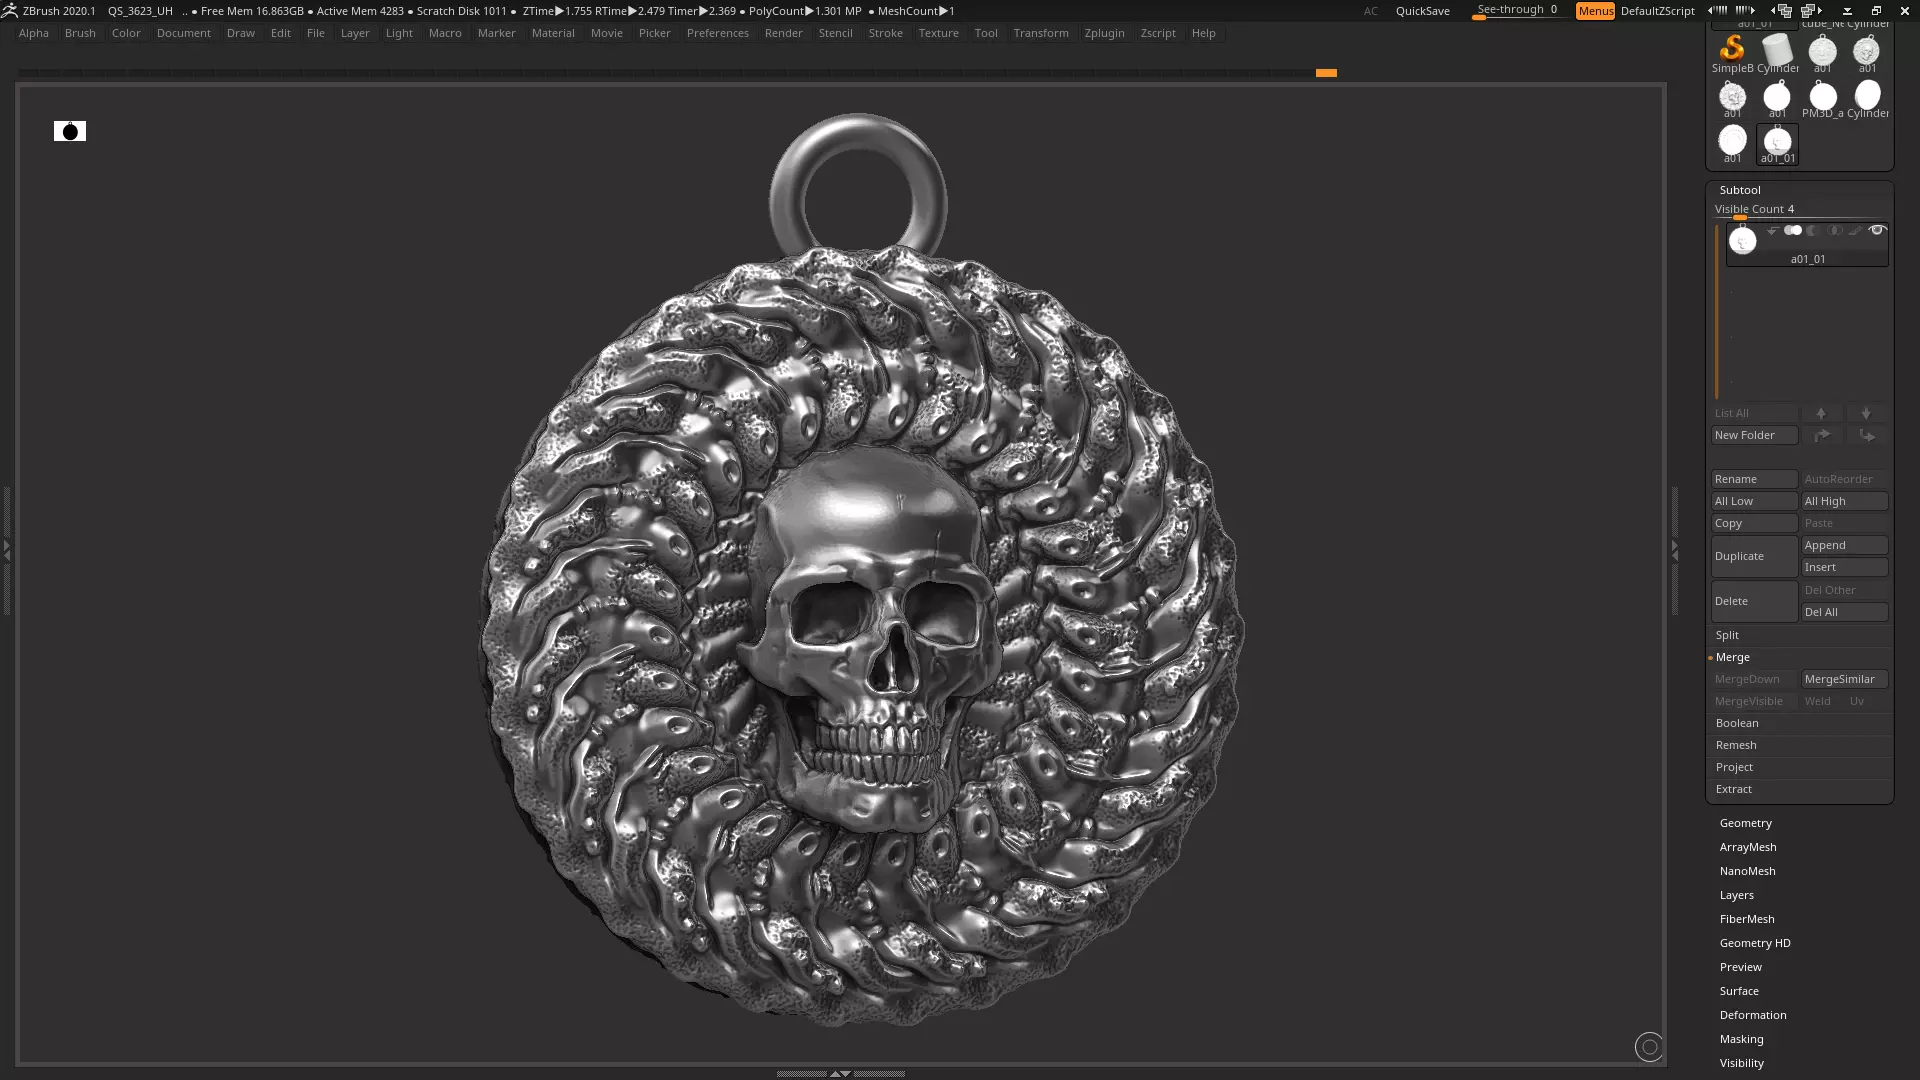Expand the Remesh section

(1736, 745)
